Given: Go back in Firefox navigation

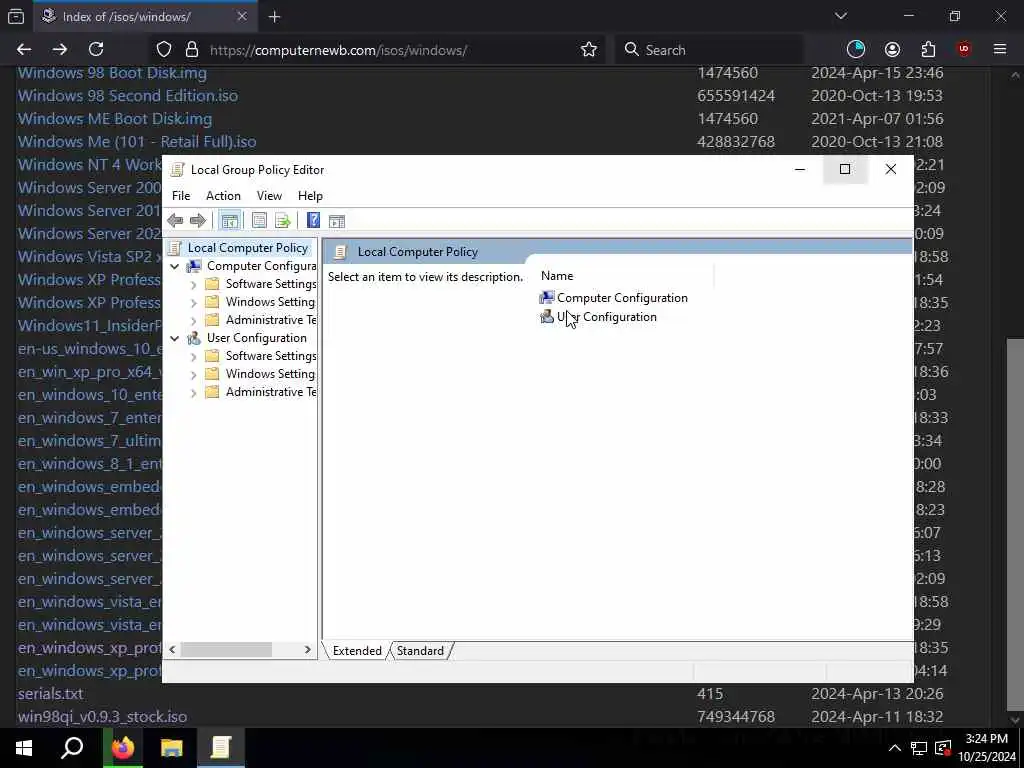Looking at the screenshot, I should pos(24,49).
